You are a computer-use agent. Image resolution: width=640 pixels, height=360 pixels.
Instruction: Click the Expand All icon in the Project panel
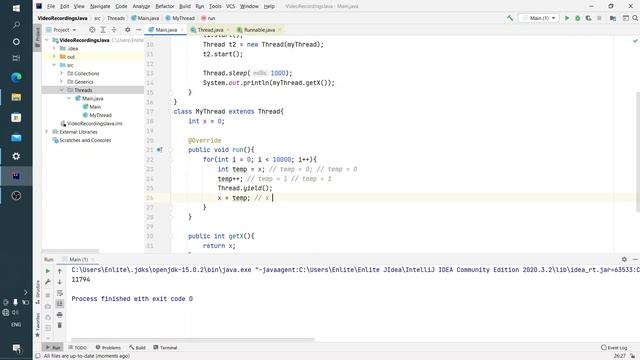click(x=103, y=30)
